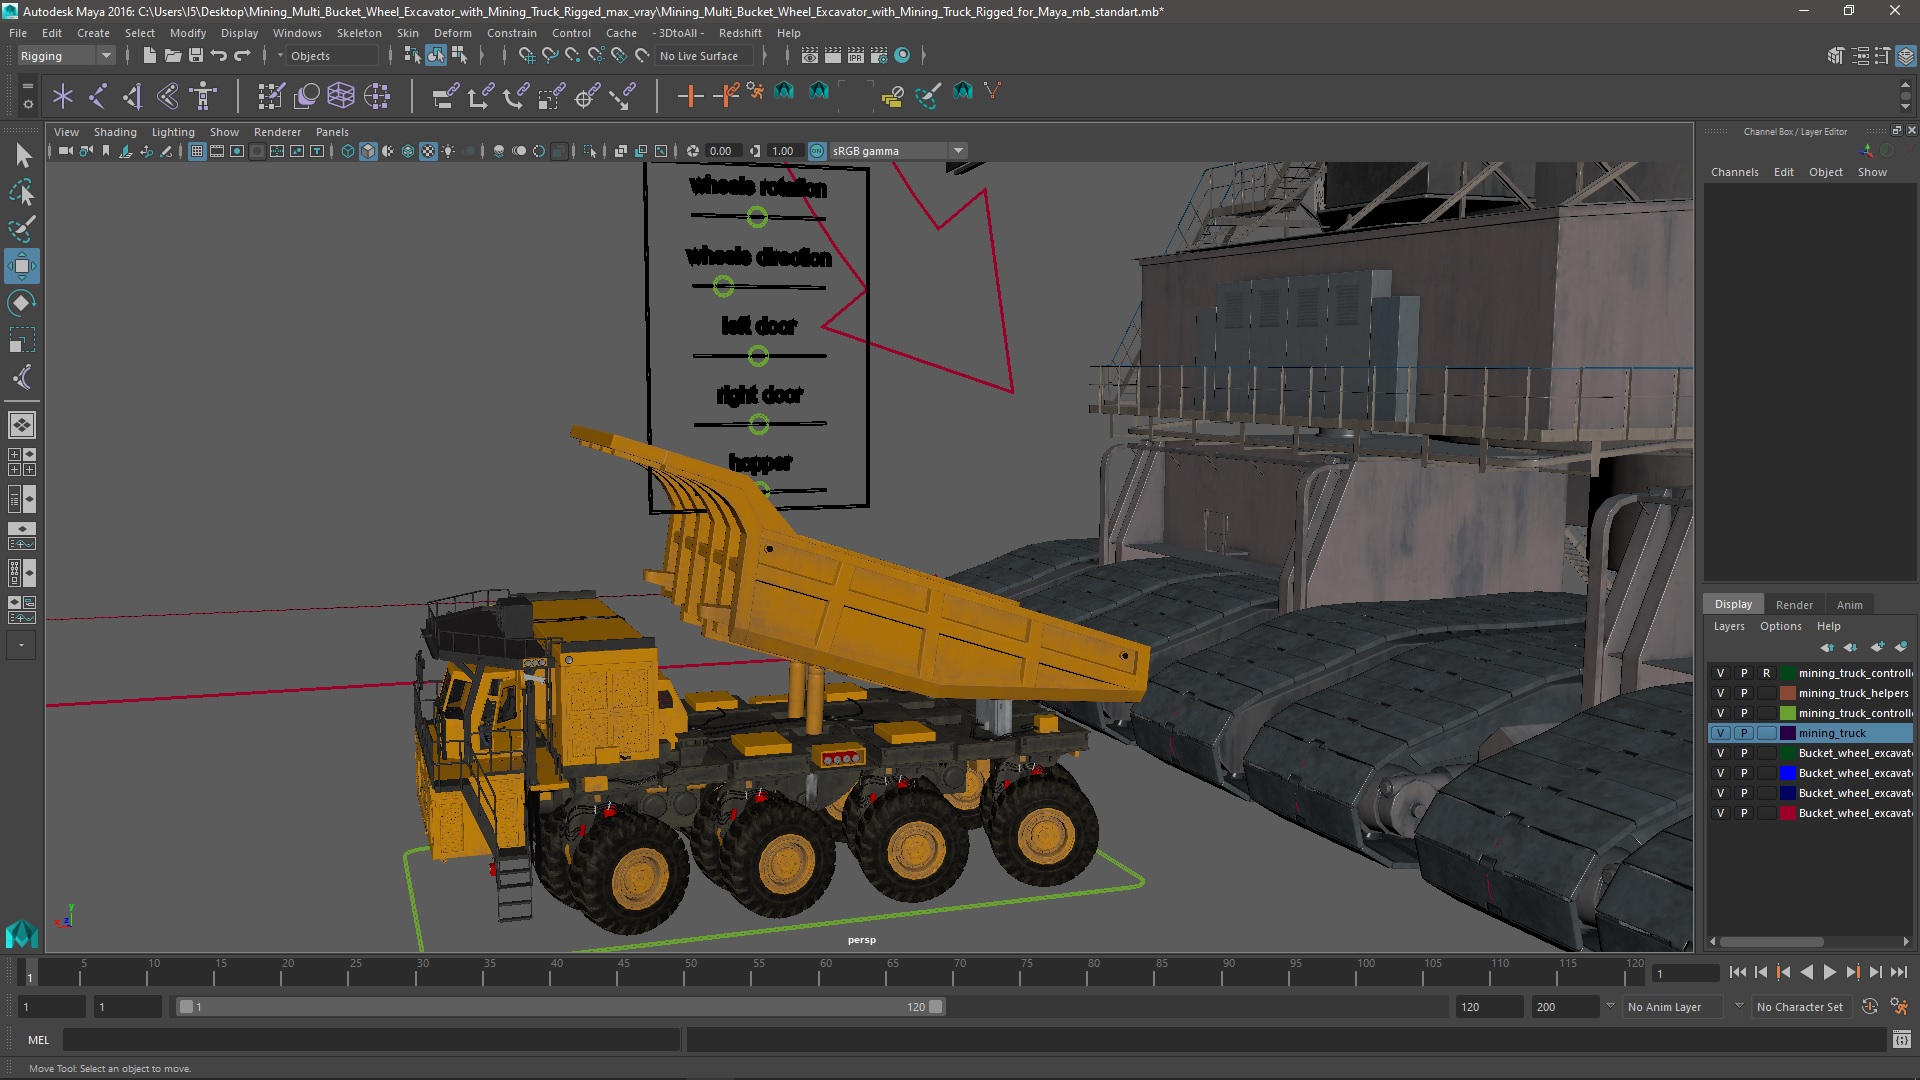Click the shelf scroll-down arrow at right

[x=1906, y=106]
